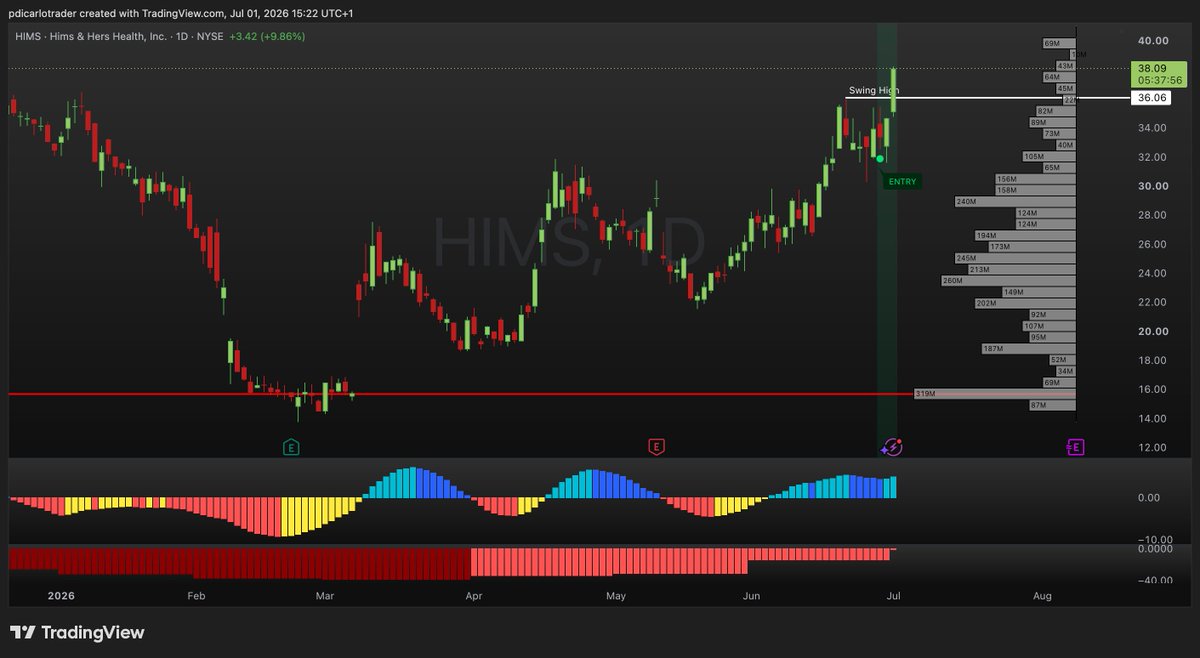Click the 34M volume profile bar

point(1065,371)
